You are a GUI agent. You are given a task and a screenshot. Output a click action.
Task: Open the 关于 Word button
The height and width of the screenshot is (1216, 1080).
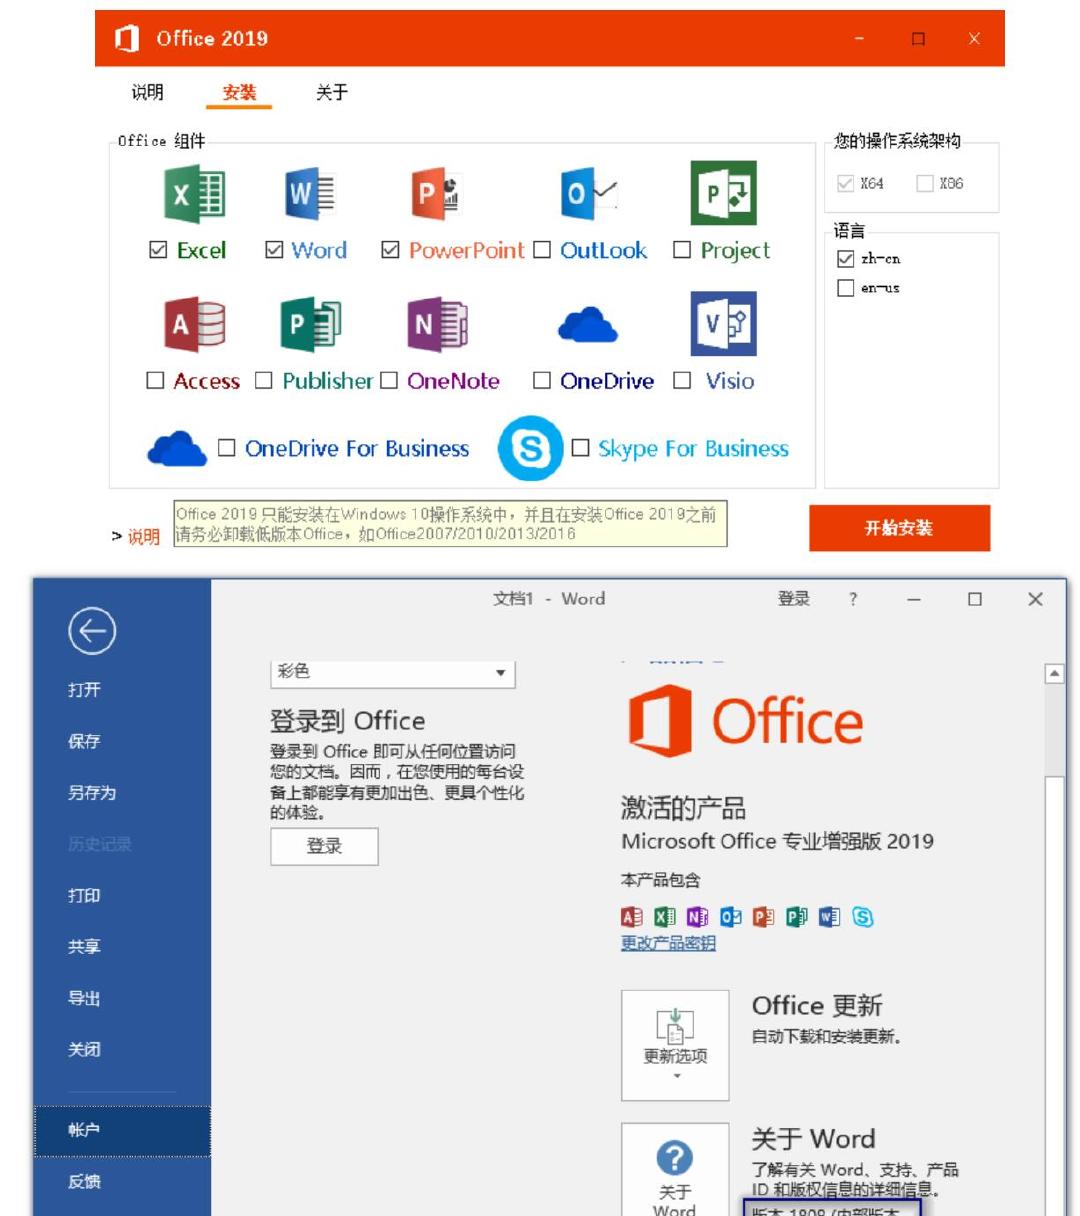[675, 1170]
